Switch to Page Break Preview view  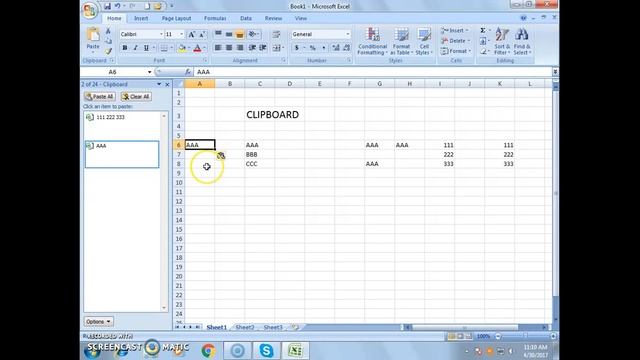[469, 336]
